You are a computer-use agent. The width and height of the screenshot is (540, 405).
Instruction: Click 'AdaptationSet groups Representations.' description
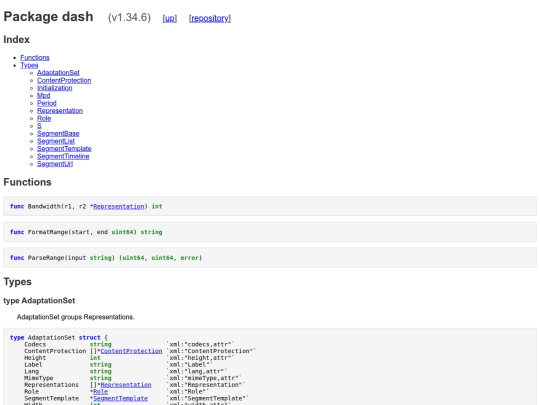click(x=75, y=317)
